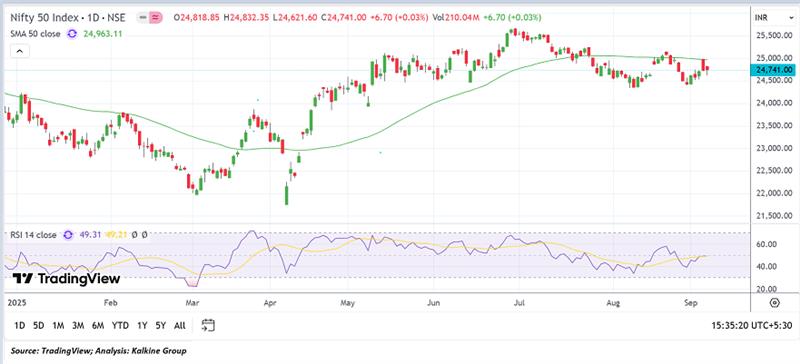
Task: Click the current price label 24,741.00
Action: 773,70
